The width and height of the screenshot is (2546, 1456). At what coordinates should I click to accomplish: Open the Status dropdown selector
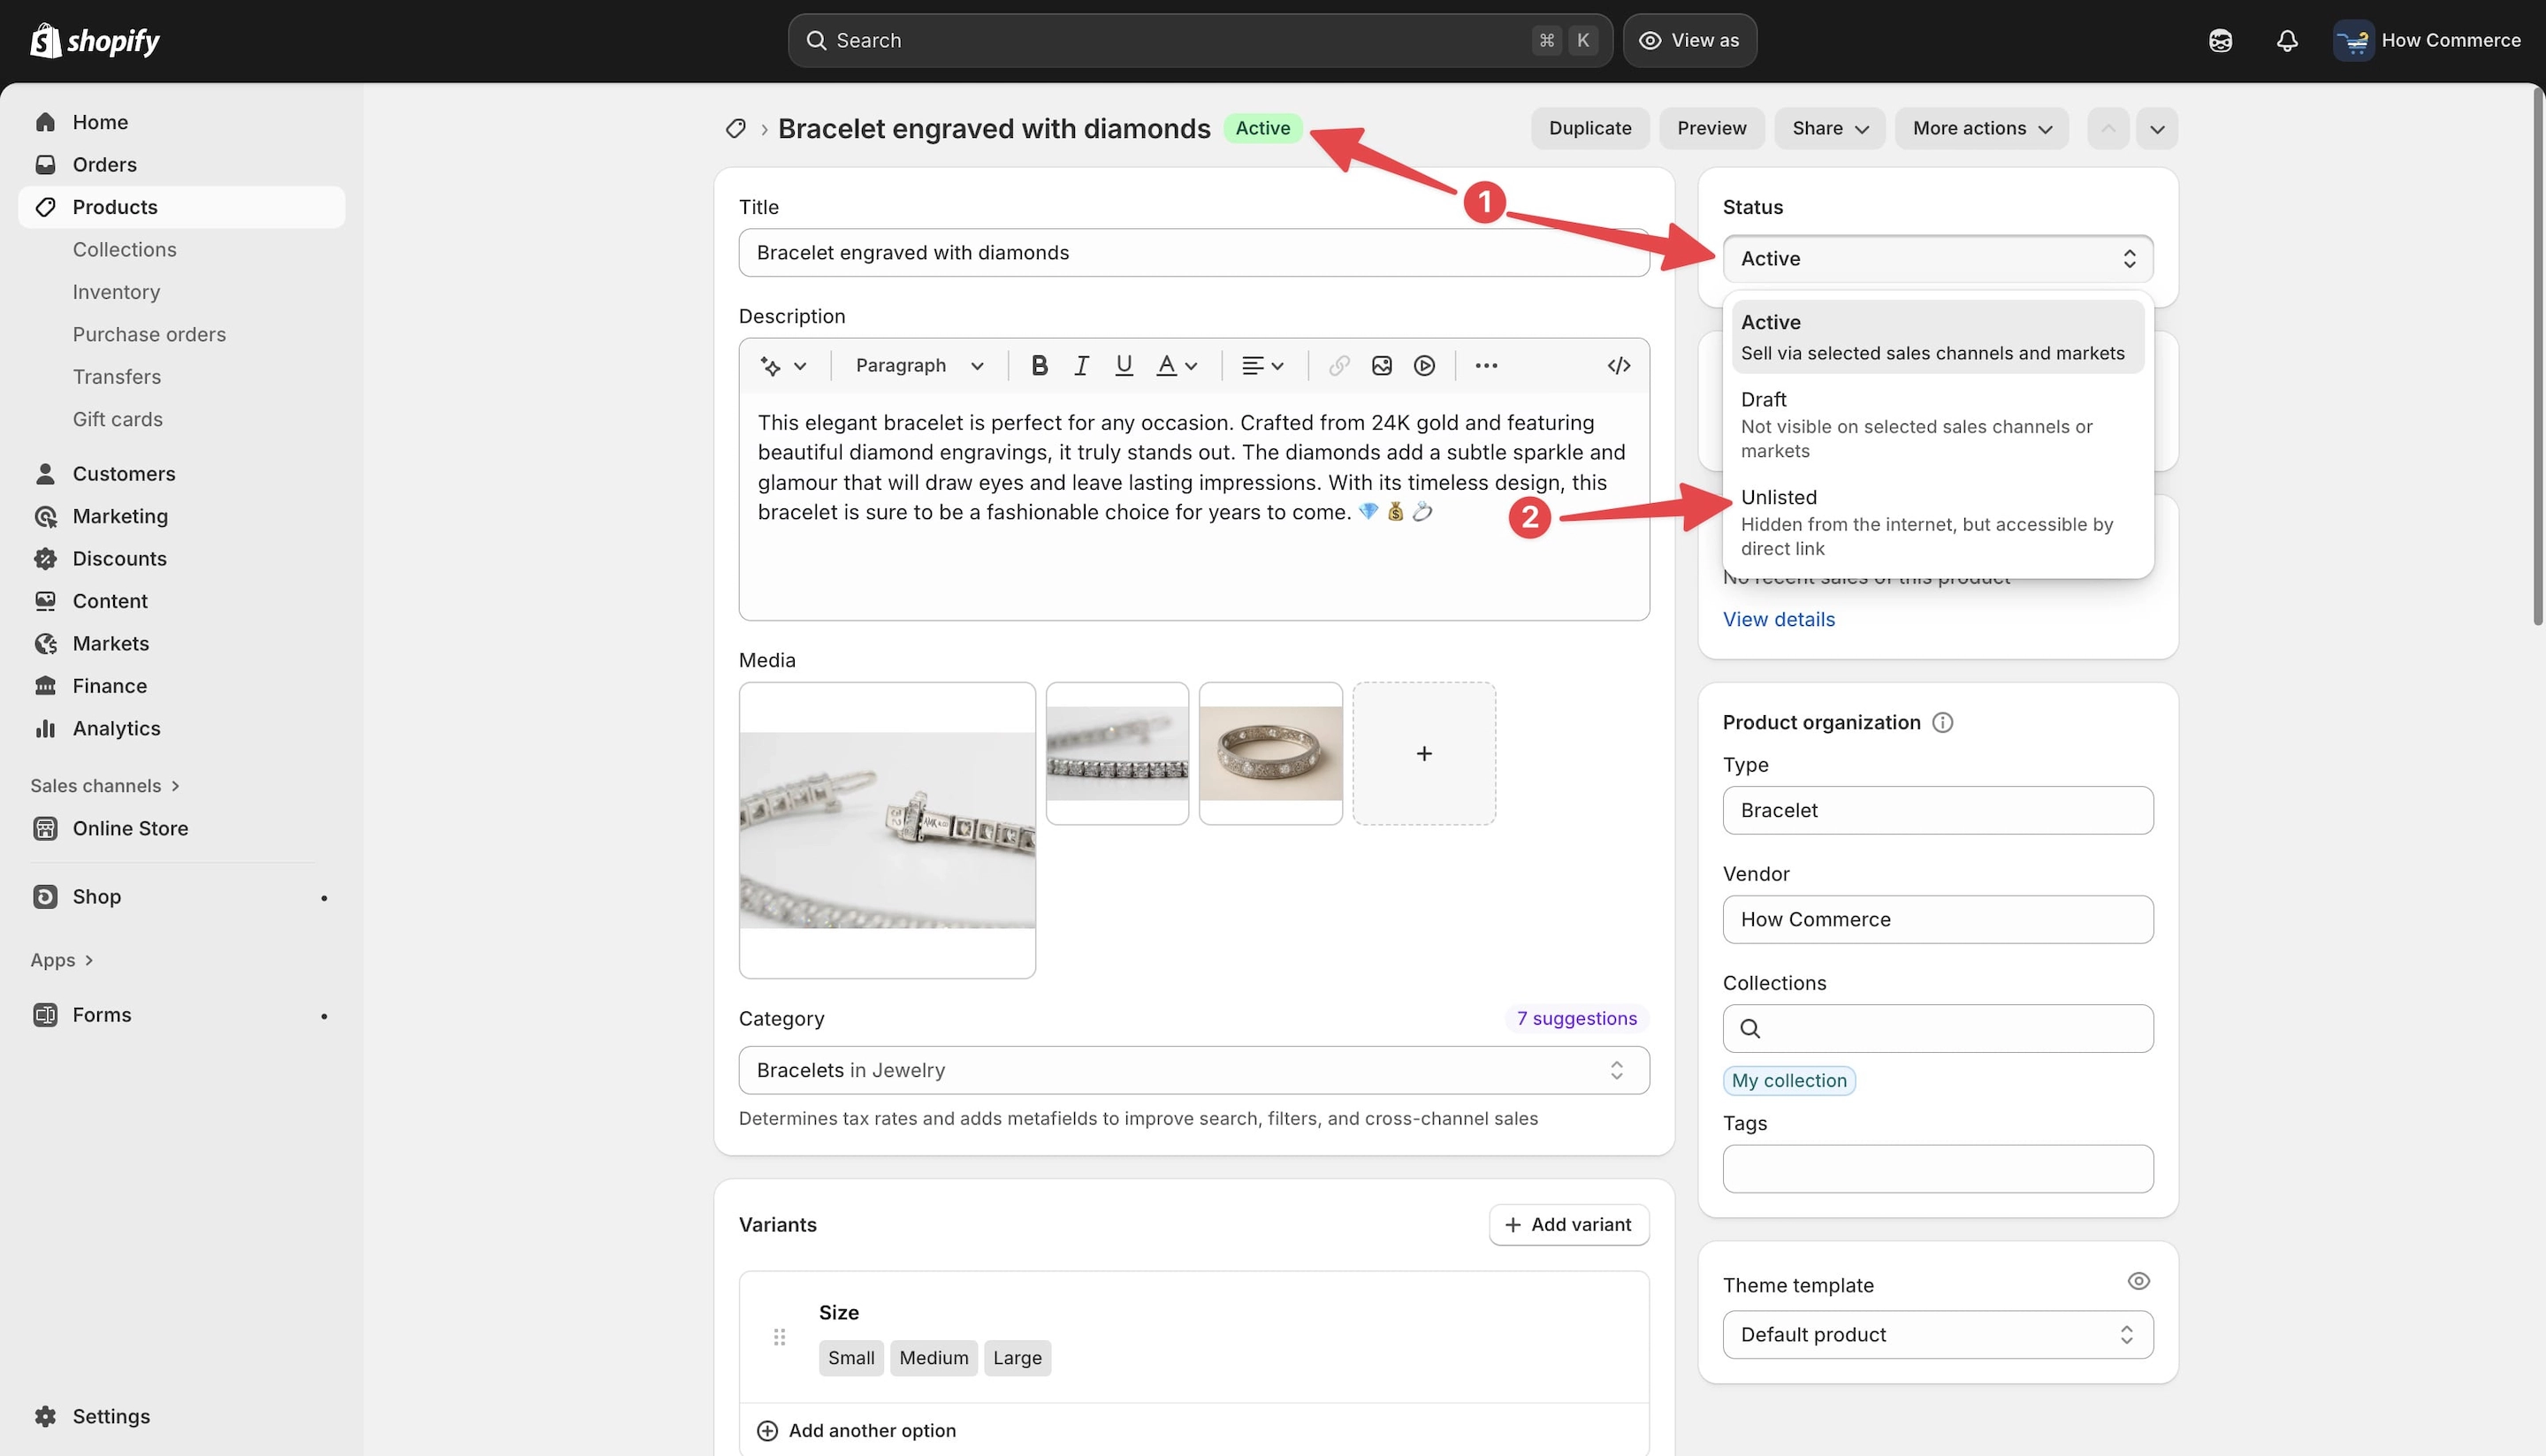(1937, 259)
